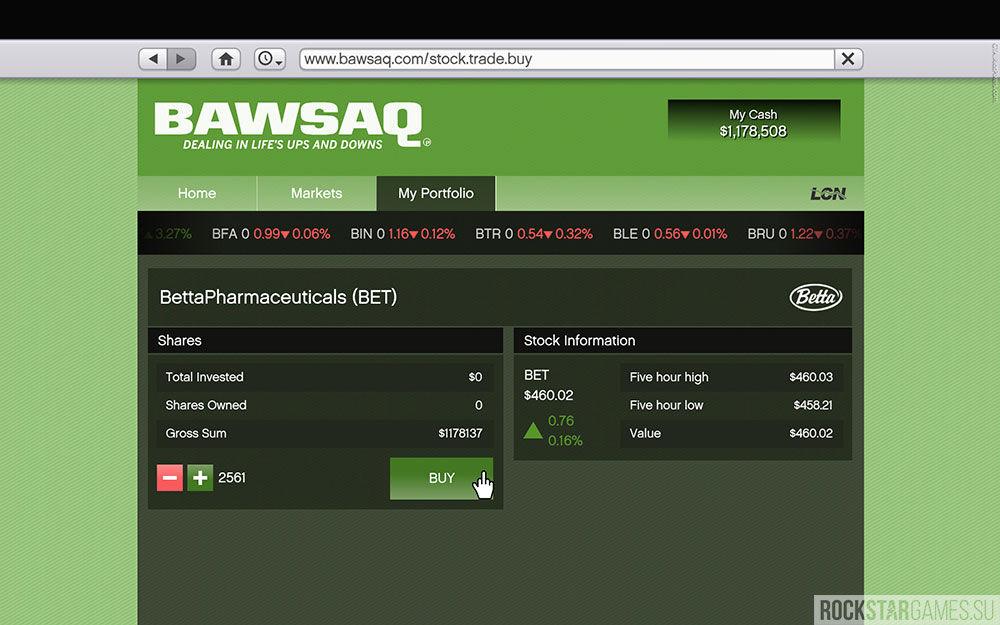Select the BLE stock in ticker

click(669, 234)
